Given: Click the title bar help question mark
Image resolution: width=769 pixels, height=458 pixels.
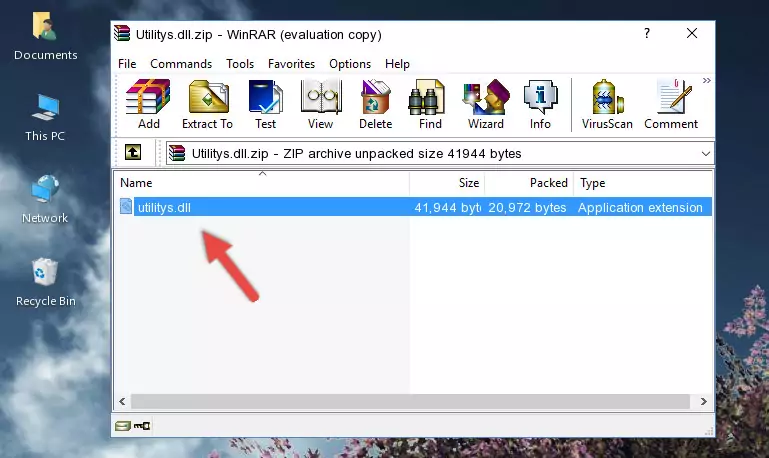Looking at the screenshot, I should coord(647,33).
